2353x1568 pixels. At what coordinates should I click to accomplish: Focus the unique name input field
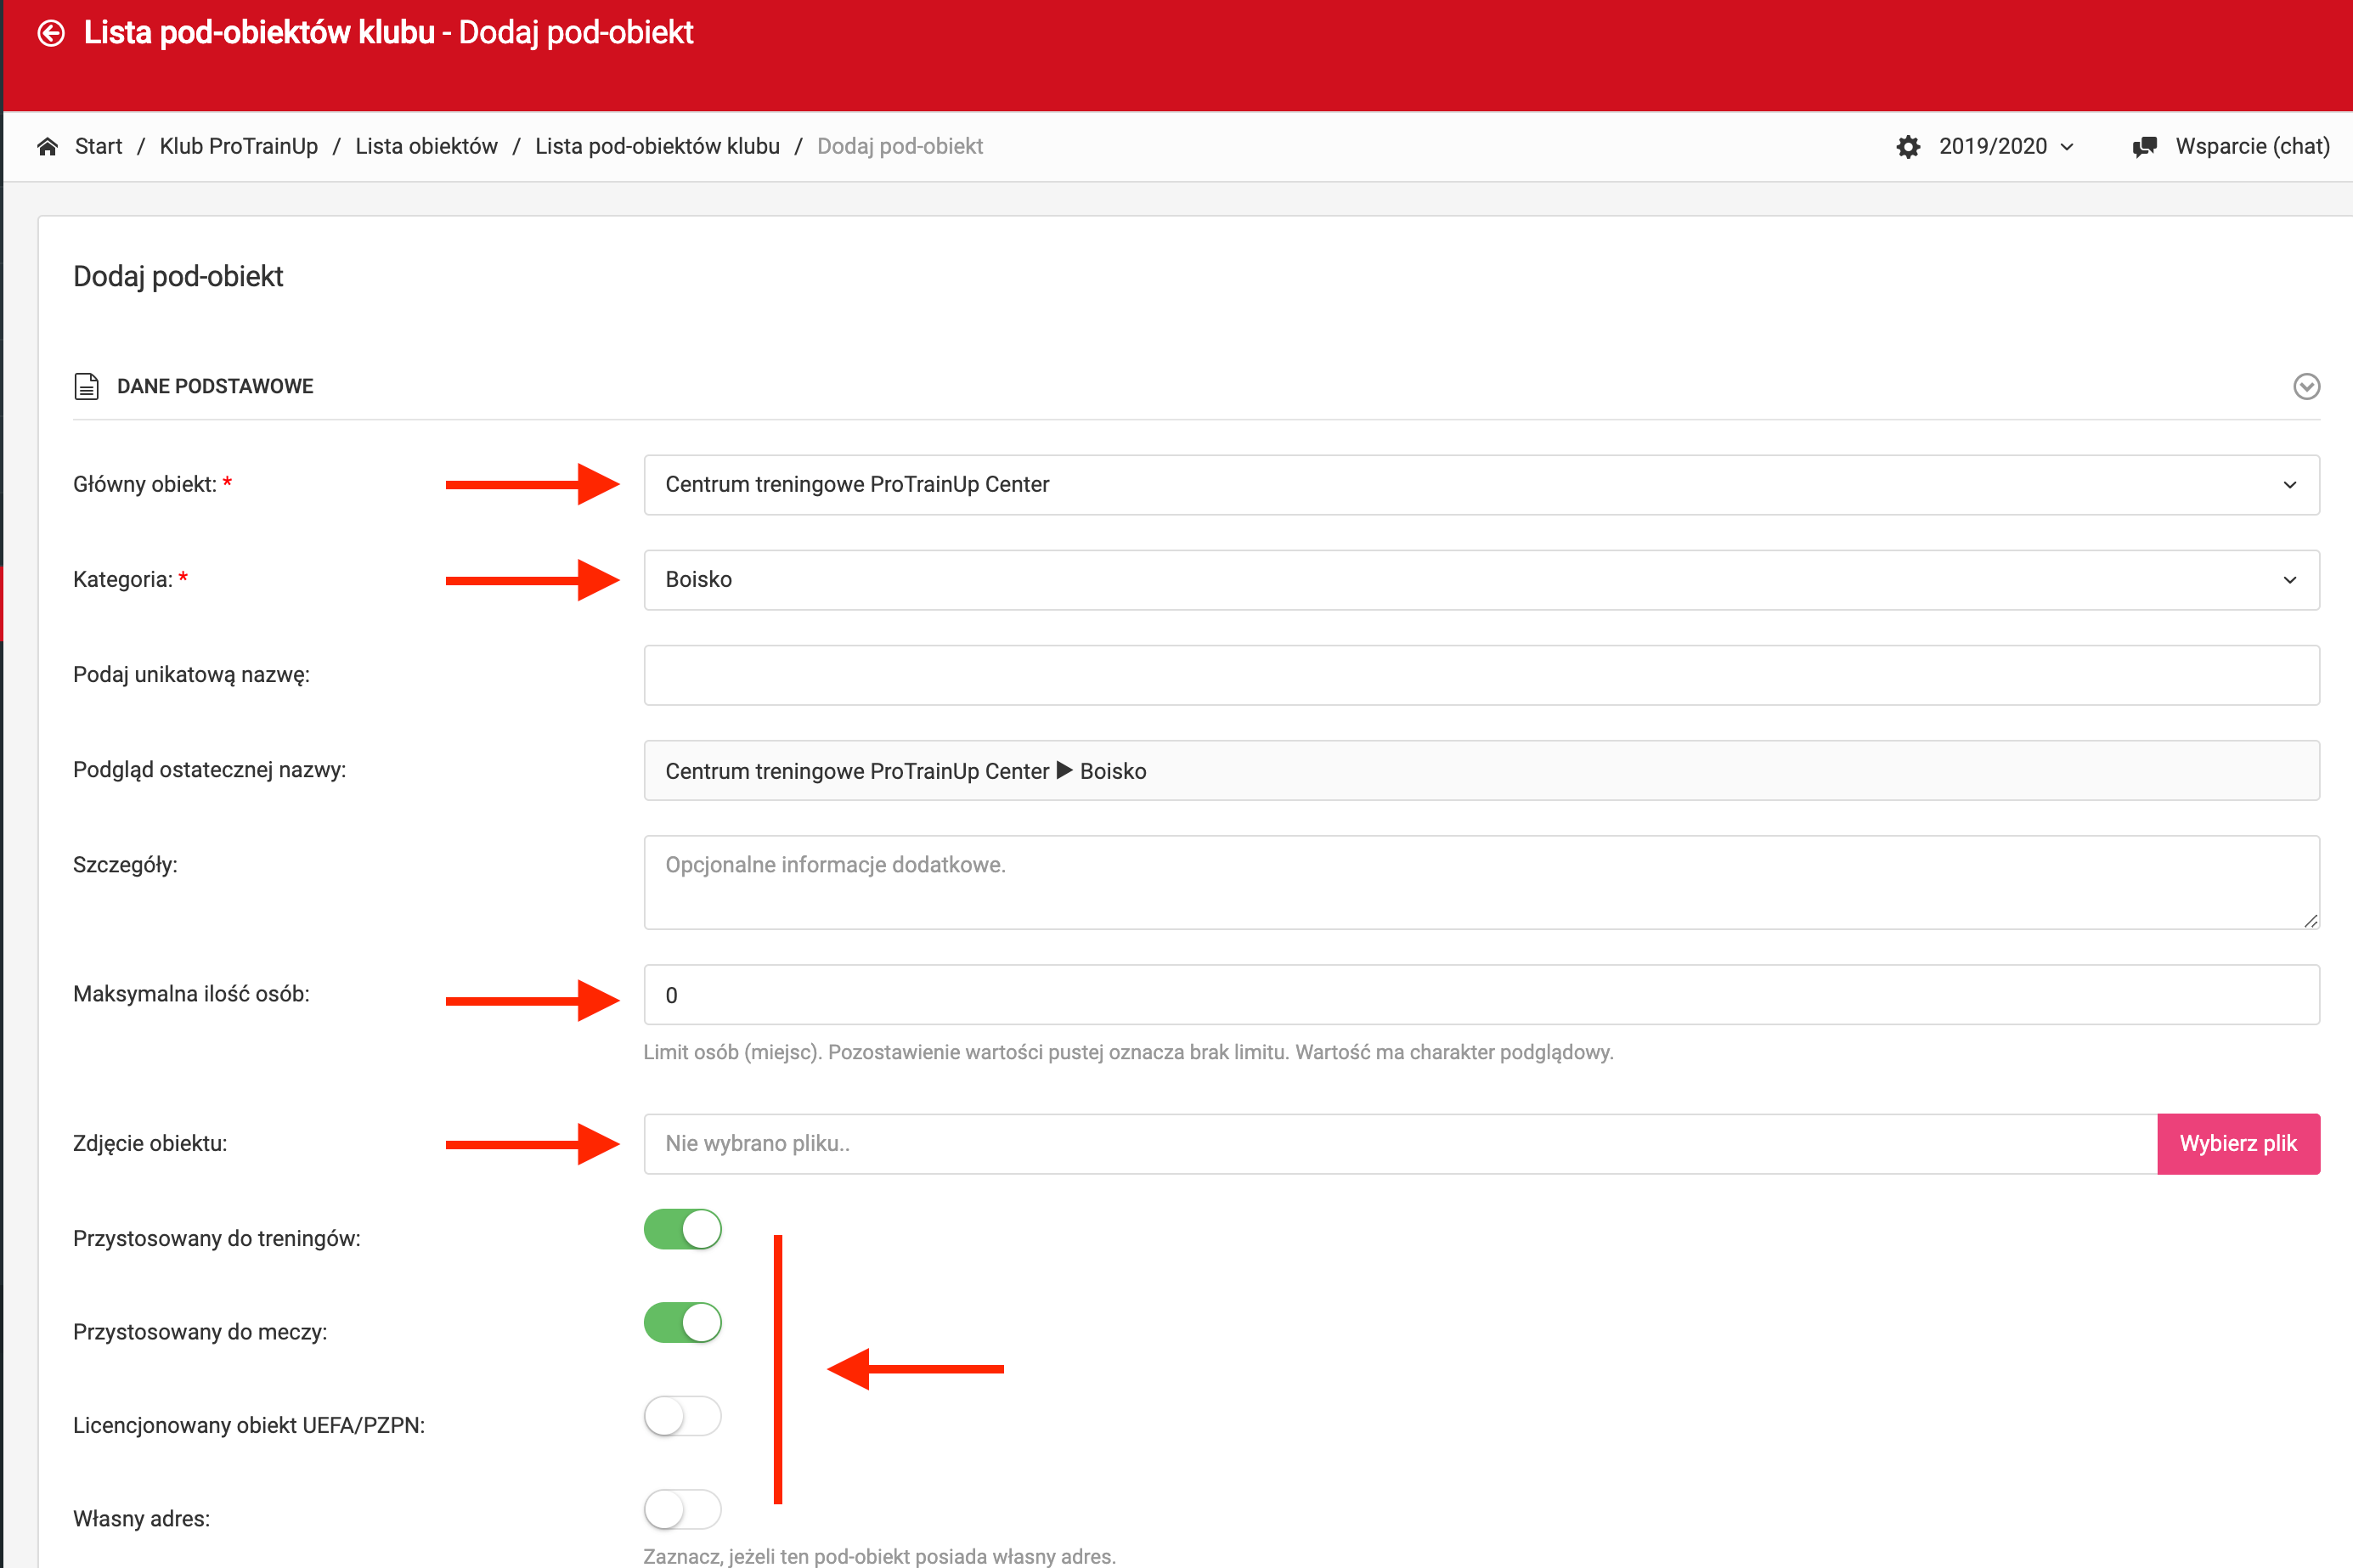pos(1480,675)
